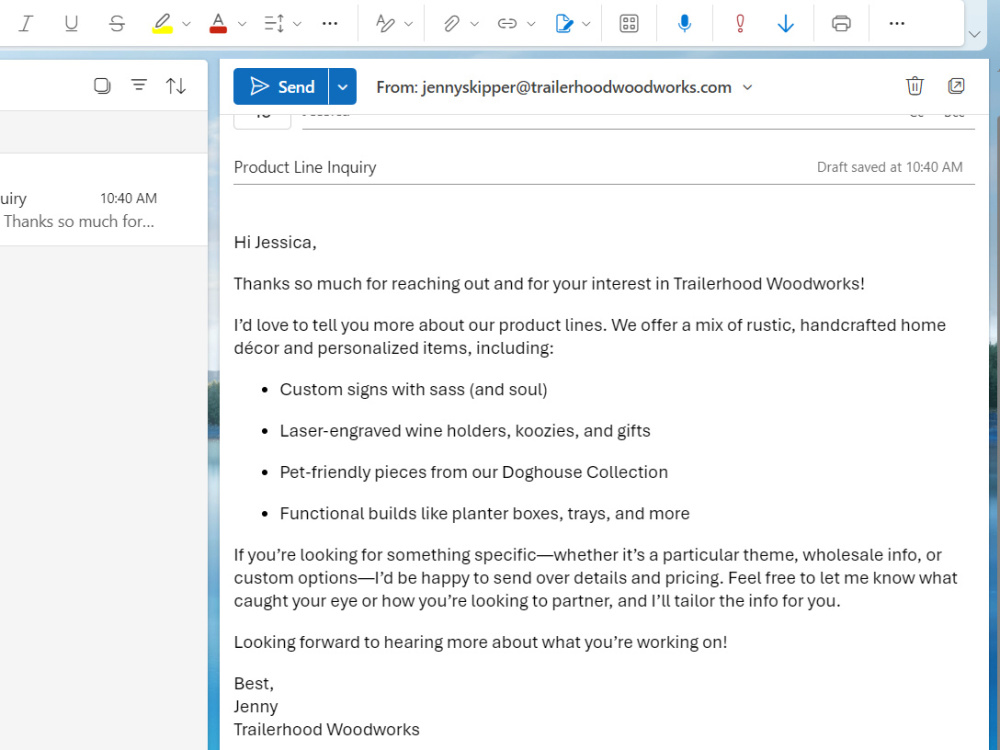The width and height of the screenshot is (1000, 750).
Task: Click the 'Hi Jessica,' greeting line
Action: (275, 242)
